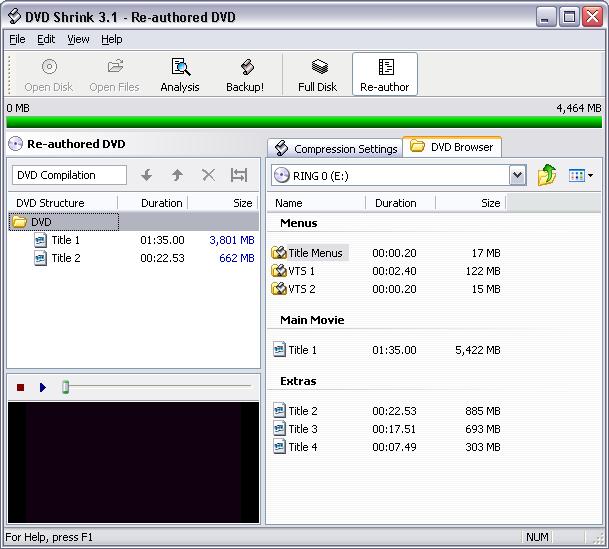The image size is (609, 549).
Task: Stop the video preview
Action: pyautogui.click(x=21, y=387)
